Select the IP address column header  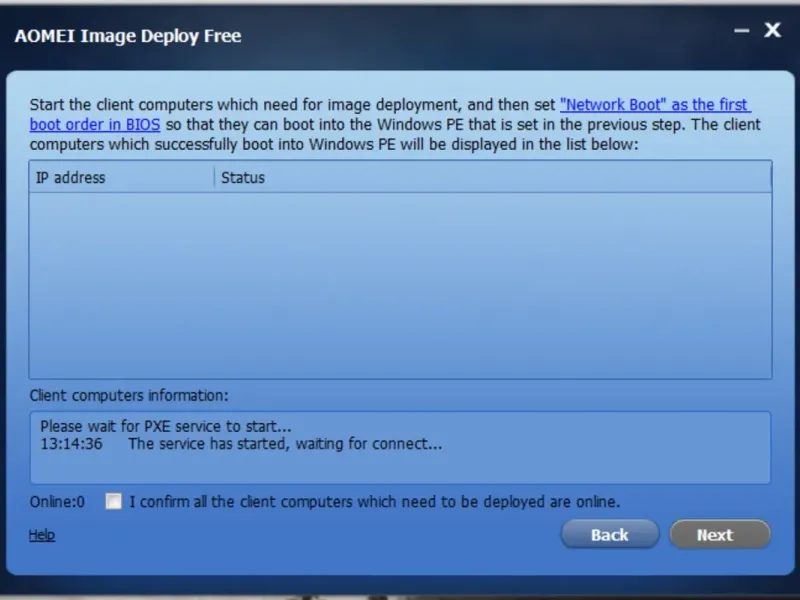122,178
